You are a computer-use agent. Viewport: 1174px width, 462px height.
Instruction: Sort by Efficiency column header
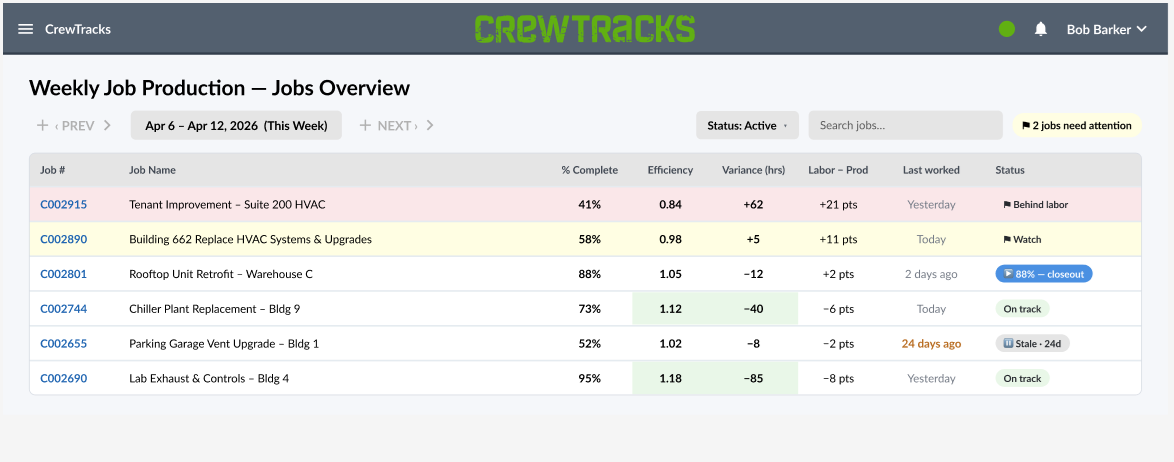pyautogui.click(x=670, y=170)
